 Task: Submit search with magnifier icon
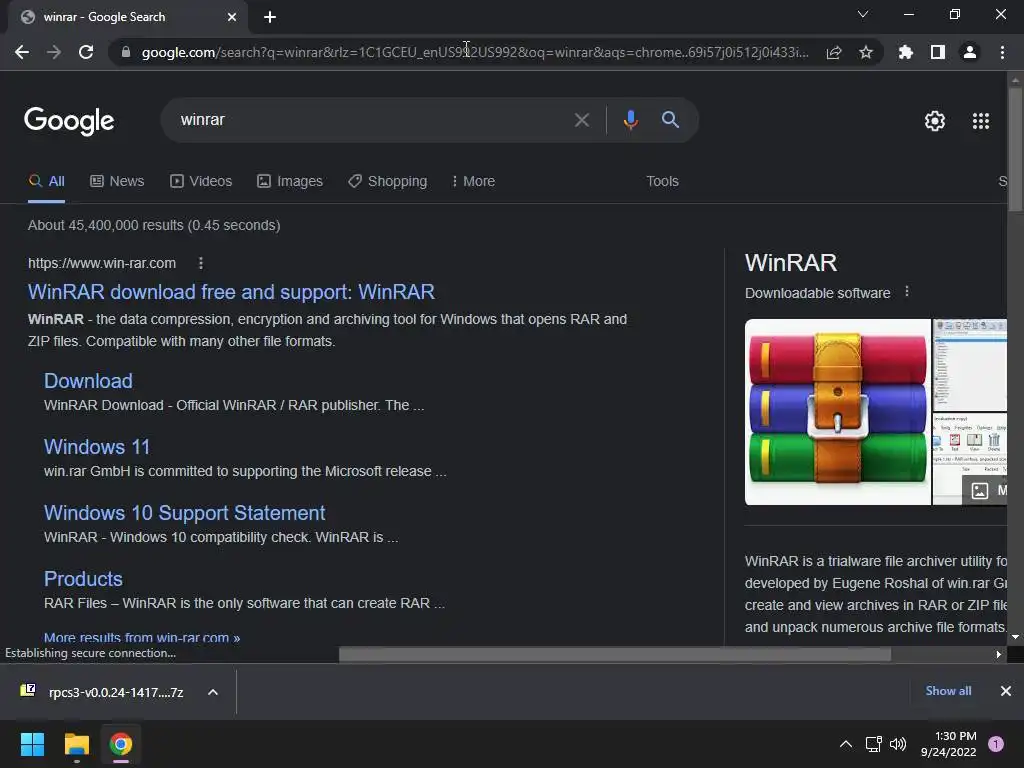click(670, 120)
